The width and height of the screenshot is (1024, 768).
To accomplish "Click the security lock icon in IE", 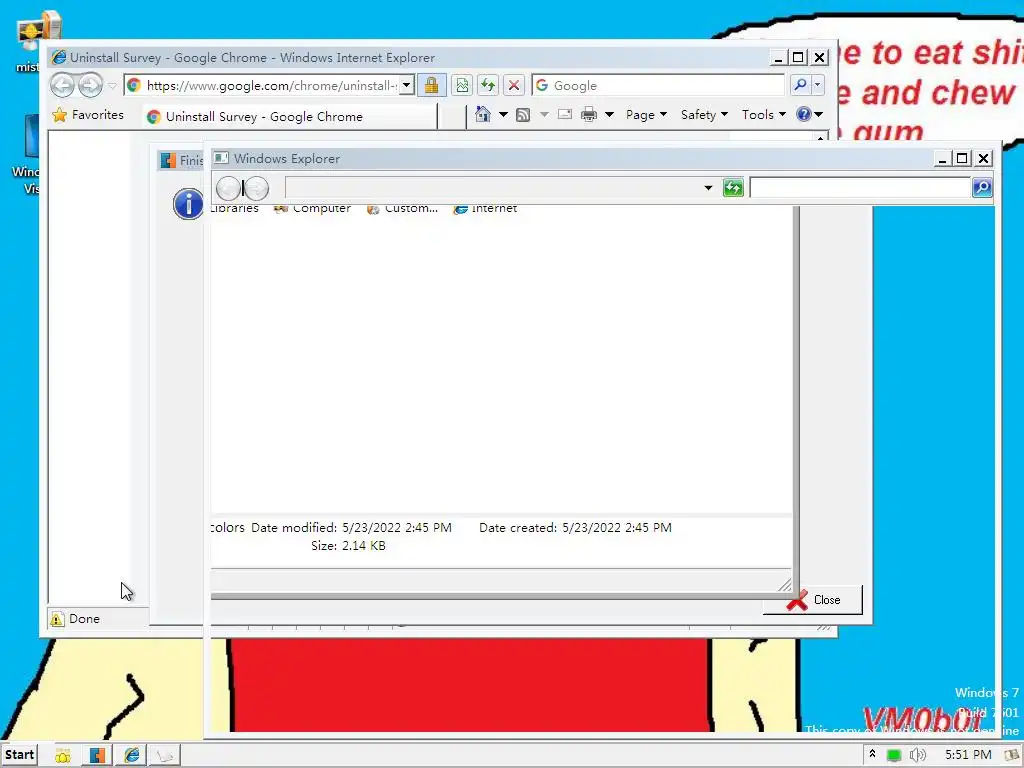I will 432,85.
